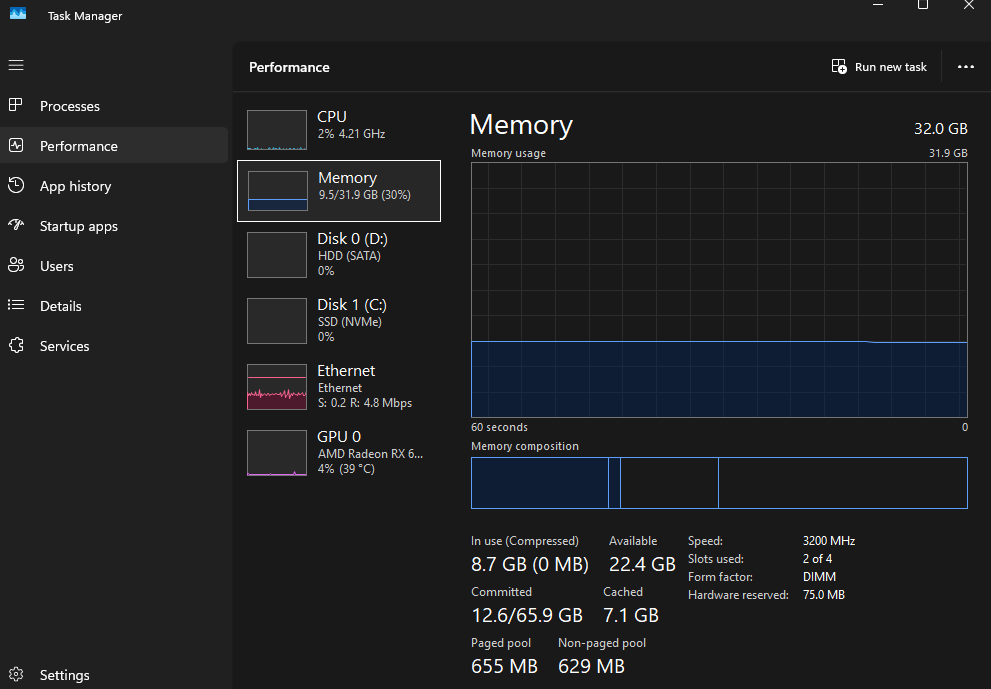View Ethernet network throughput
This screenshot has width=991, height=689.
[338, 386]
